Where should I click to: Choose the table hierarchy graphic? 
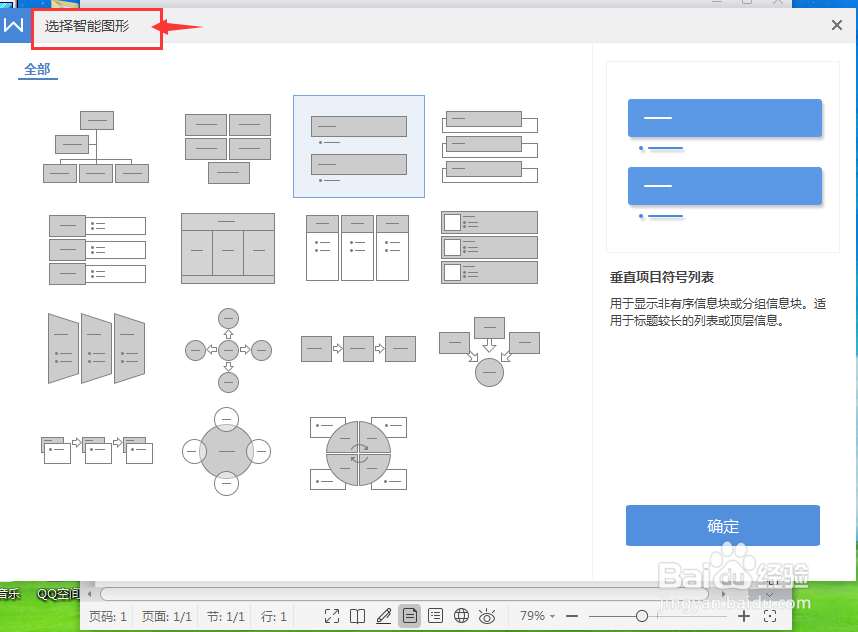[x=228, y=248]
